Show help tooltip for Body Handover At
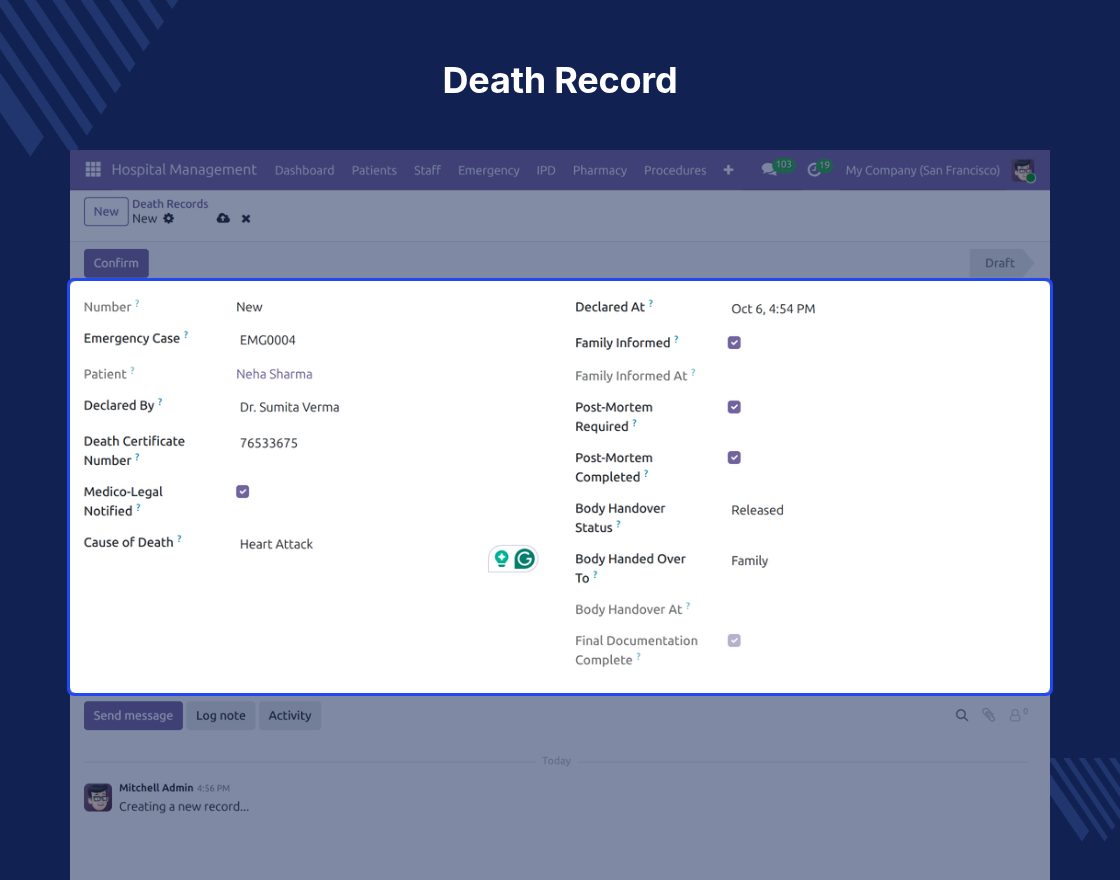The image size is (1120, 880). click(x=688, y=605)
